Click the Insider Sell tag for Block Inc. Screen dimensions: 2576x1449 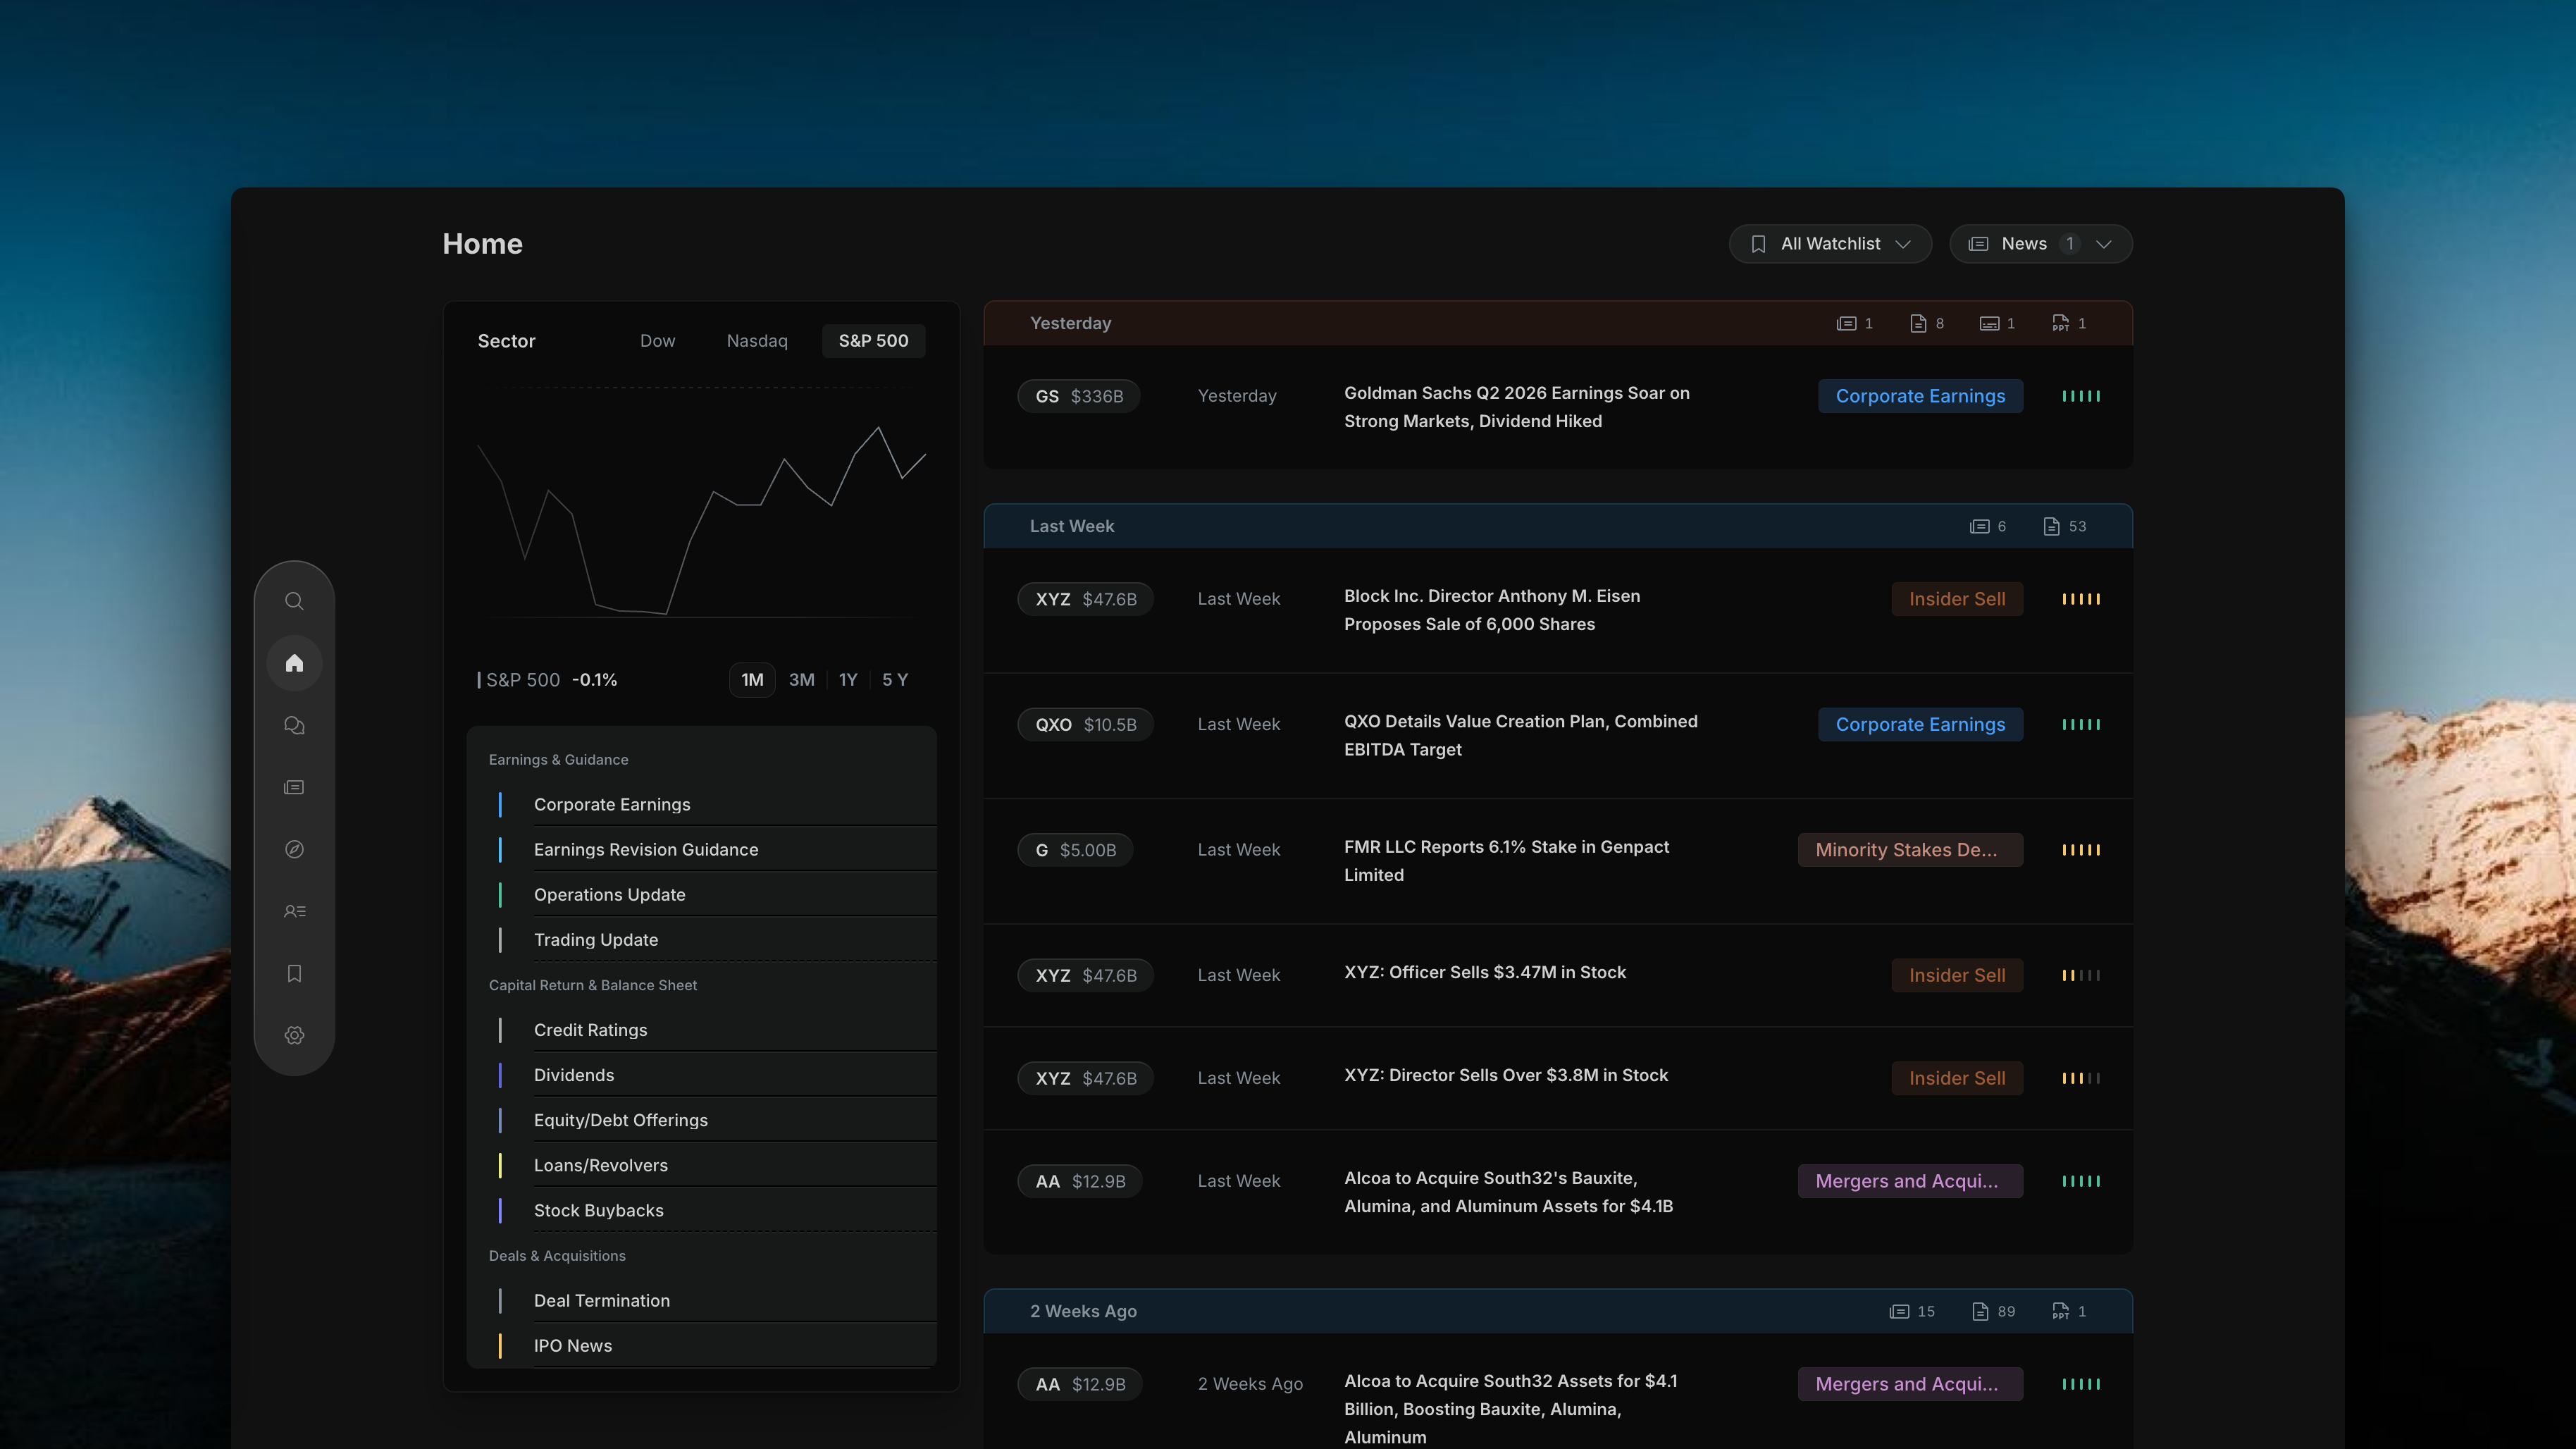click(1957, 599)
